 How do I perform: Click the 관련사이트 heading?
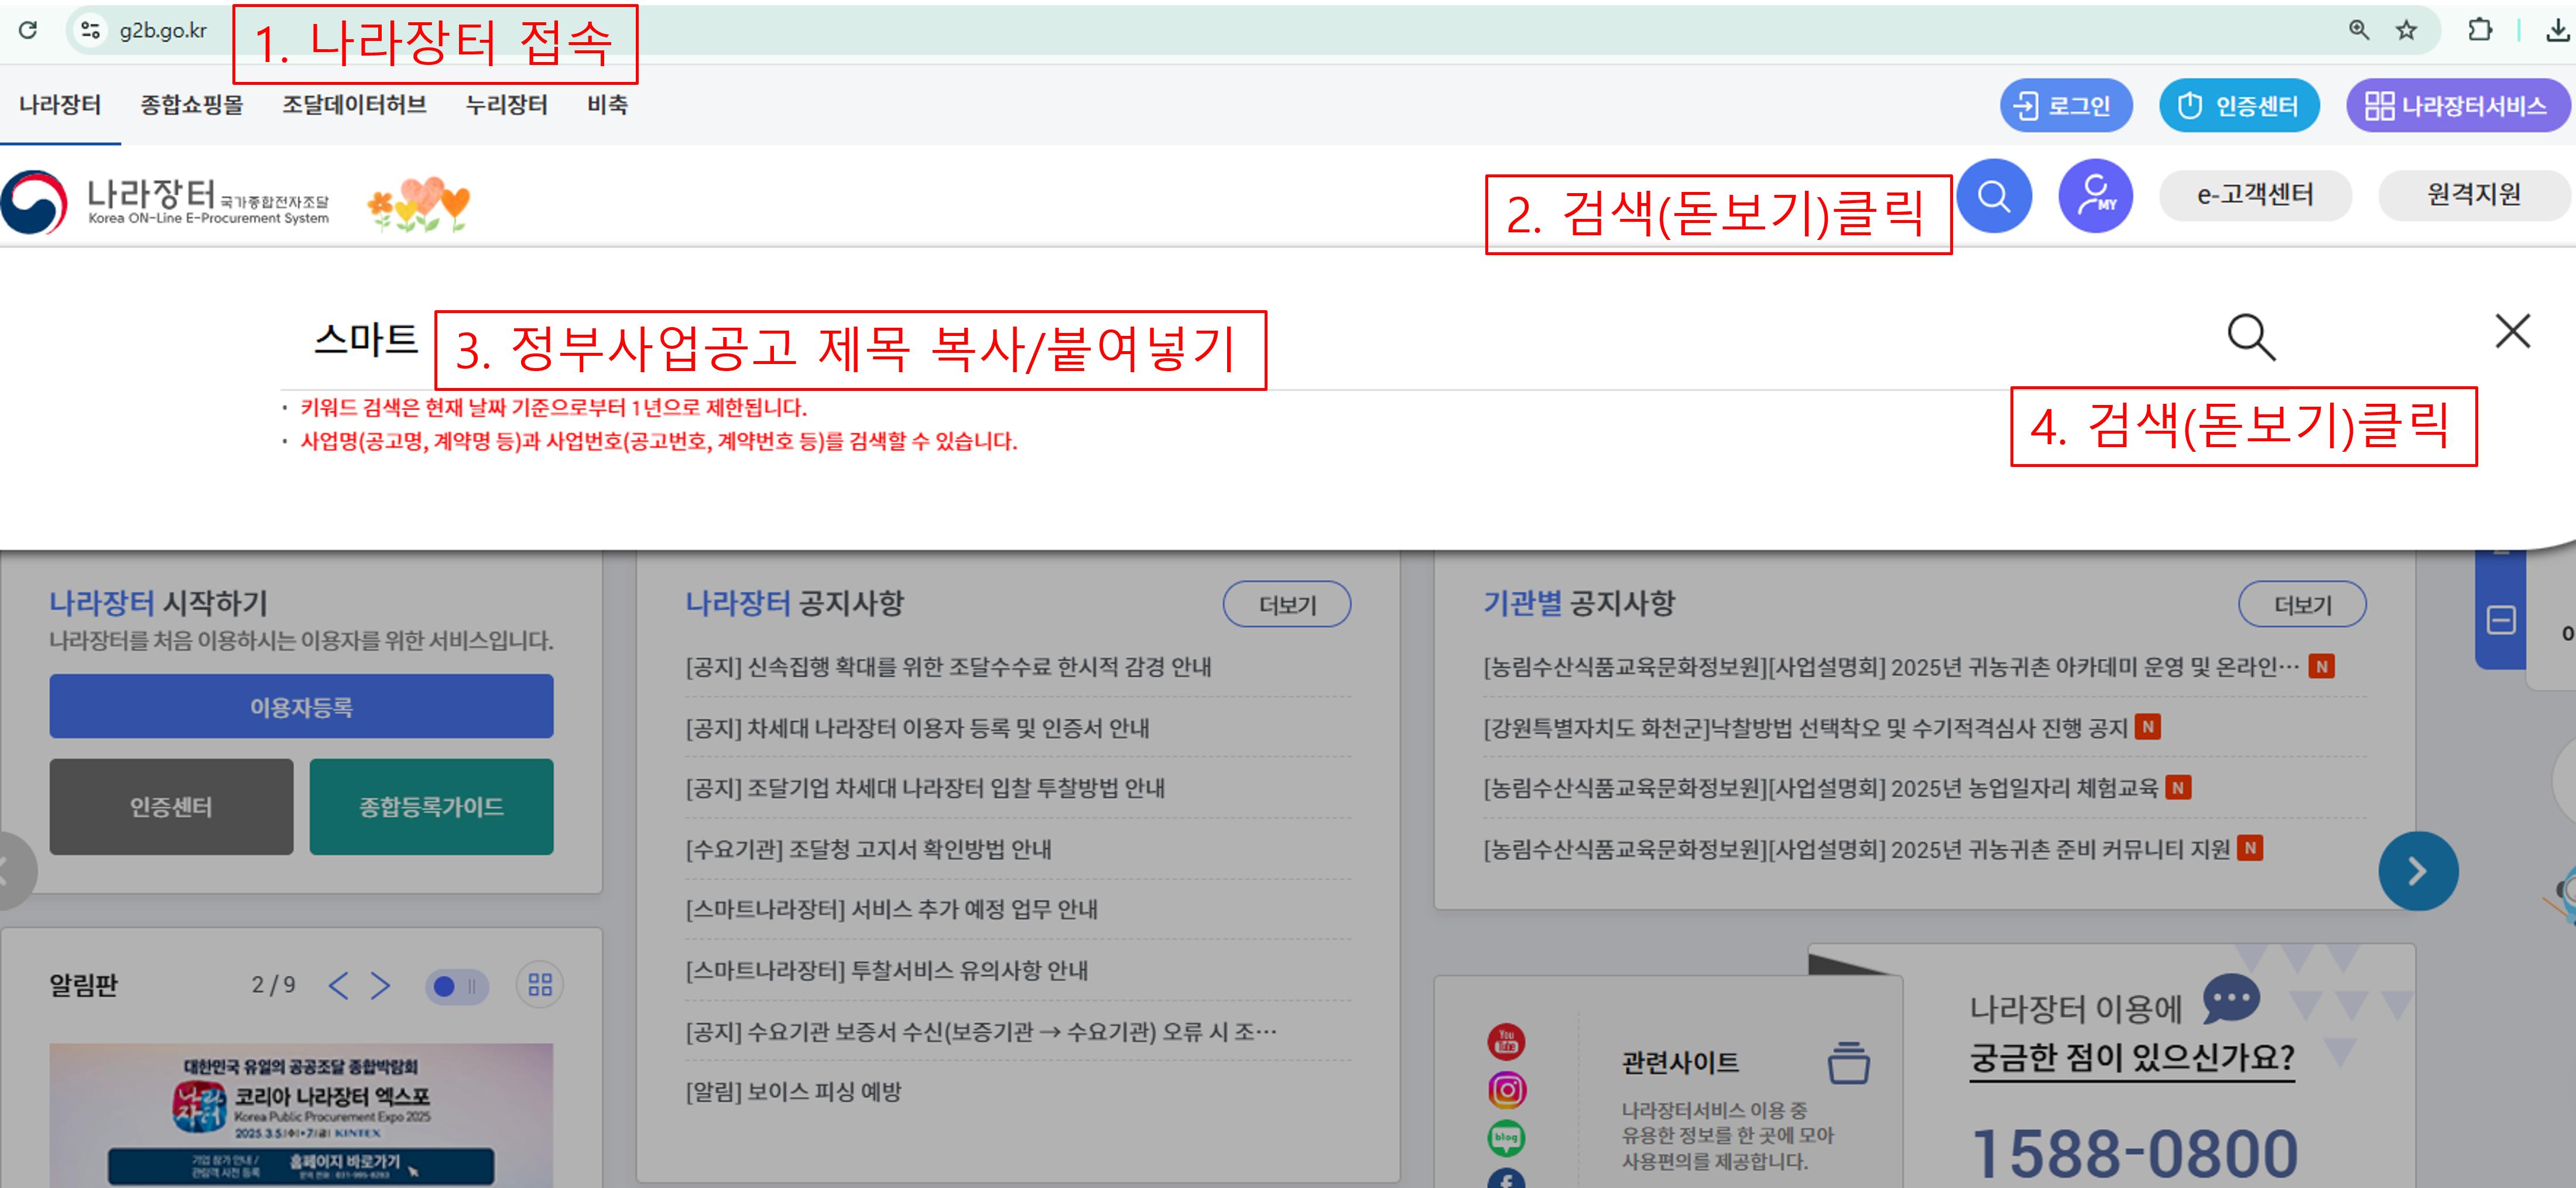point(1680,1062)
